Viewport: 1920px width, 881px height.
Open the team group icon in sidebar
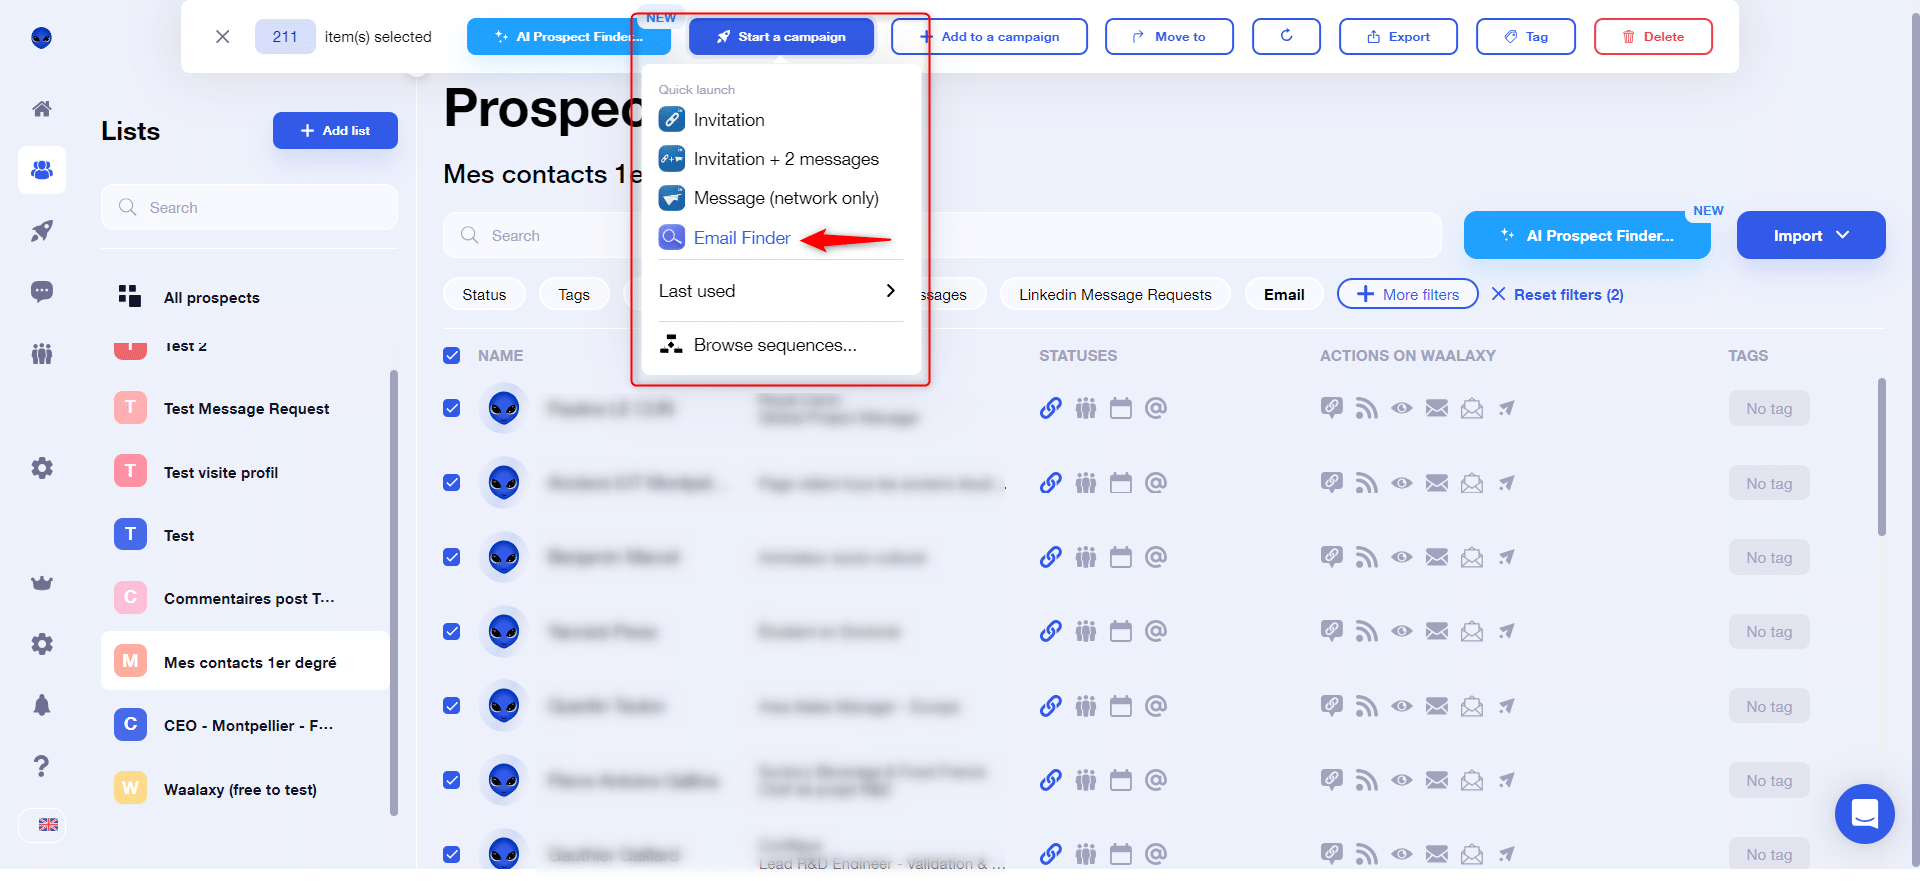coord(42,353)
